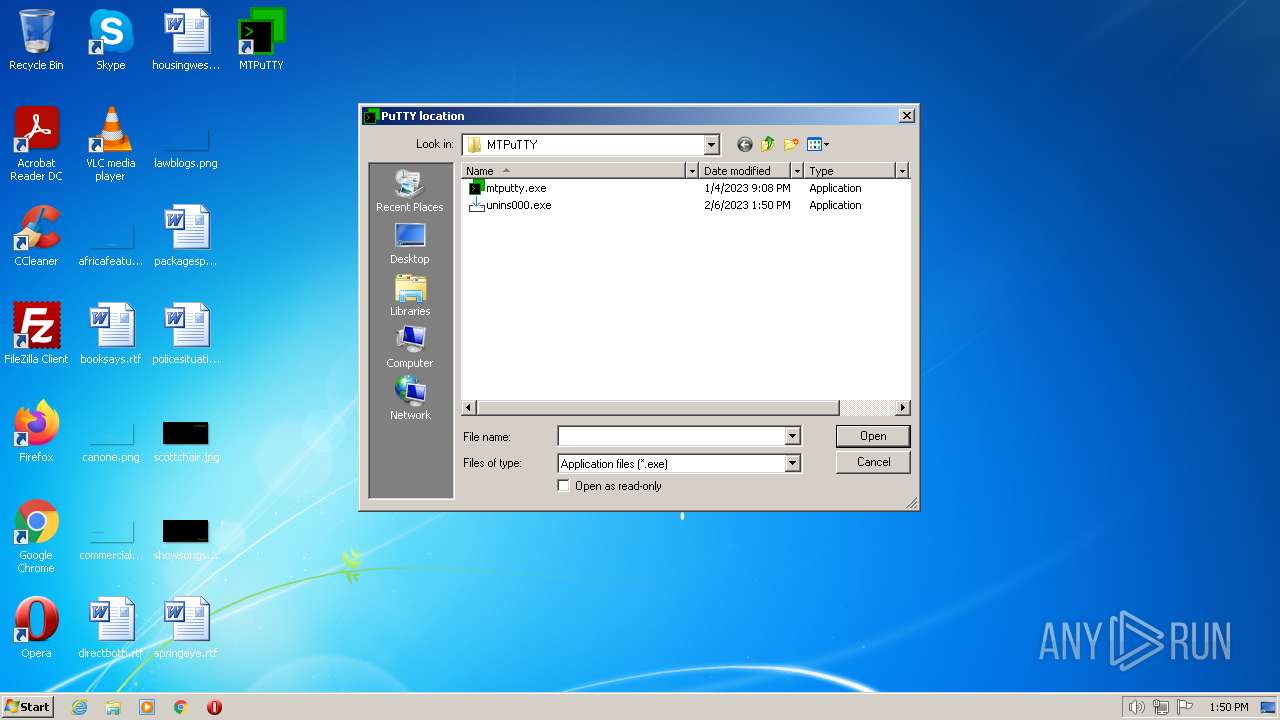Image resolution: width=1280 pixels, height=720 pixels.
Task: Sort files by Date modified header
Action: click(x=745, y=171)
